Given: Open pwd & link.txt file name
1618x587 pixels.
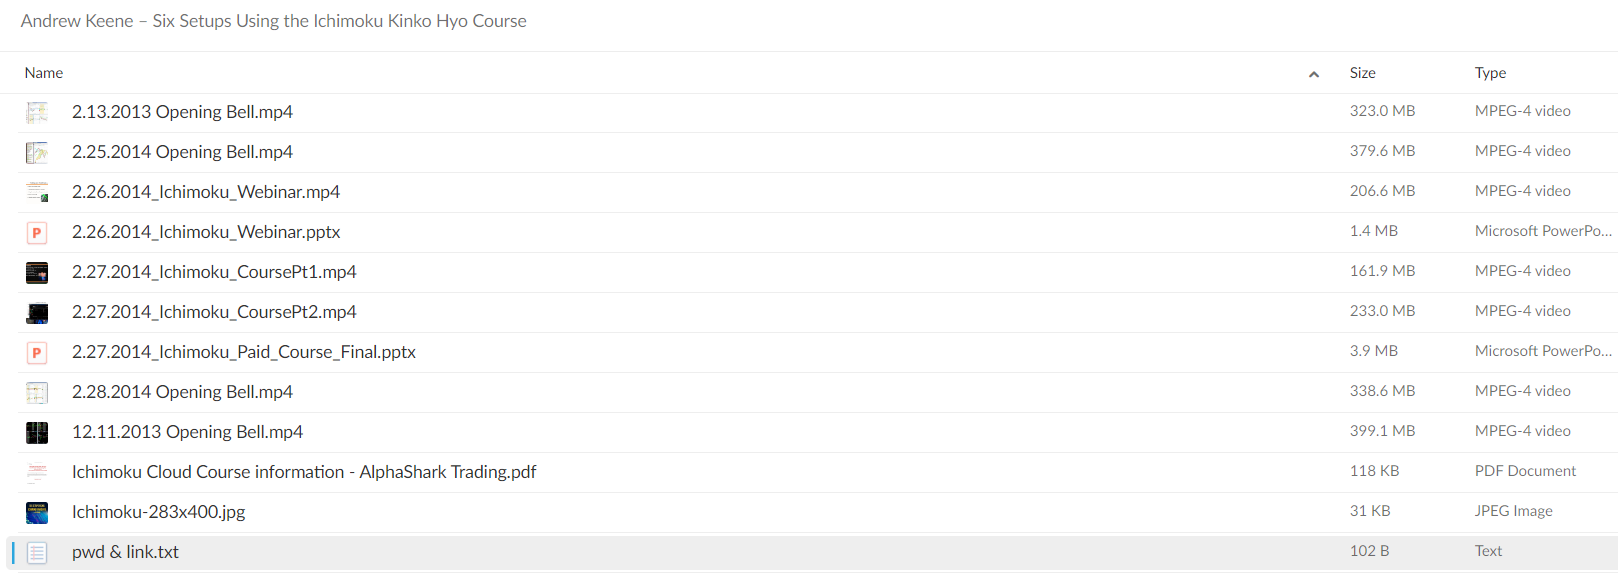Looking at the screenshot, I should [125, 552].
